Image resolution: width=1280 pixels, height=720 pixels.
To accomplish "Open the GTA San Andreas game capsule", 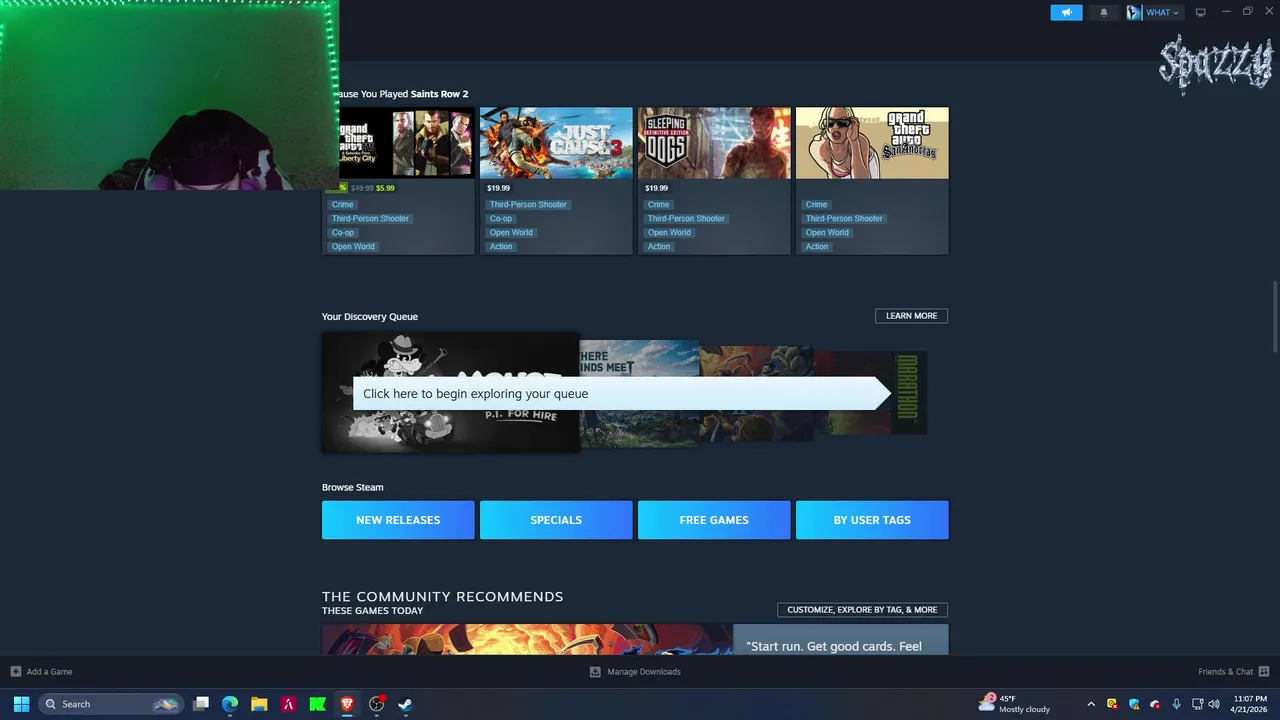I will click(872, 143).
